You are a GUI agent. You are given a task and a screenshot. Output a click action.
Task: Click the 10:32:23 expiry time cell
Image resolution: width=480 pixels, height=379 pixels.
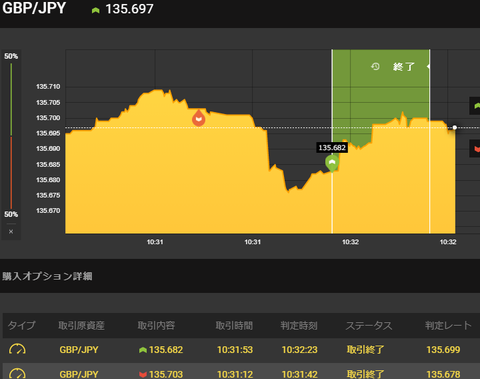pos(300,350)
